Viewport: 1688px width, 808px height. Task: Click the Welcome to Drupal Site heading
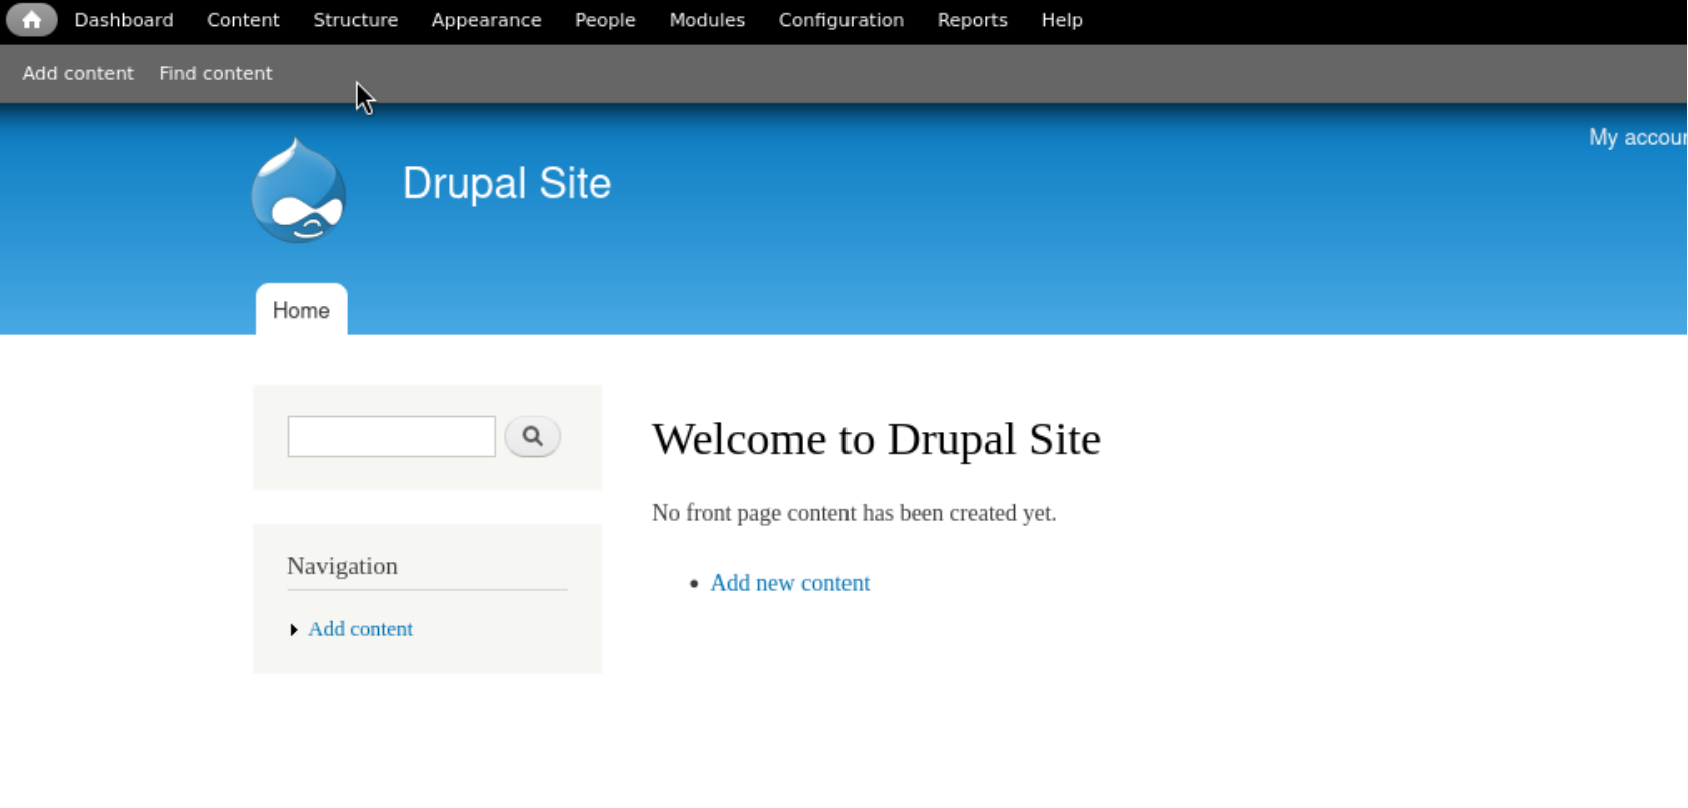[x=876, y=439]
